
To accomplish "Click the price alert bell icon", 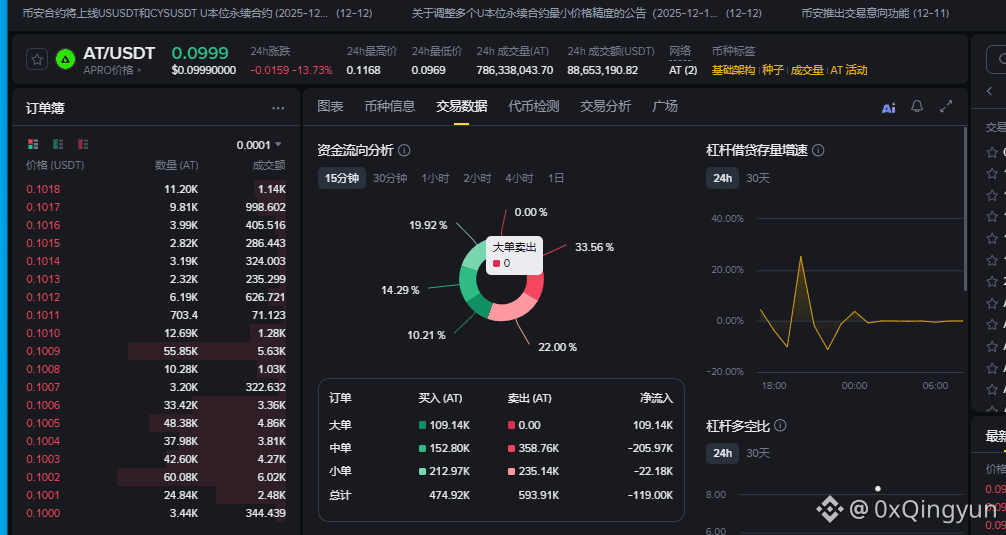I will click(x=917, y=106).
